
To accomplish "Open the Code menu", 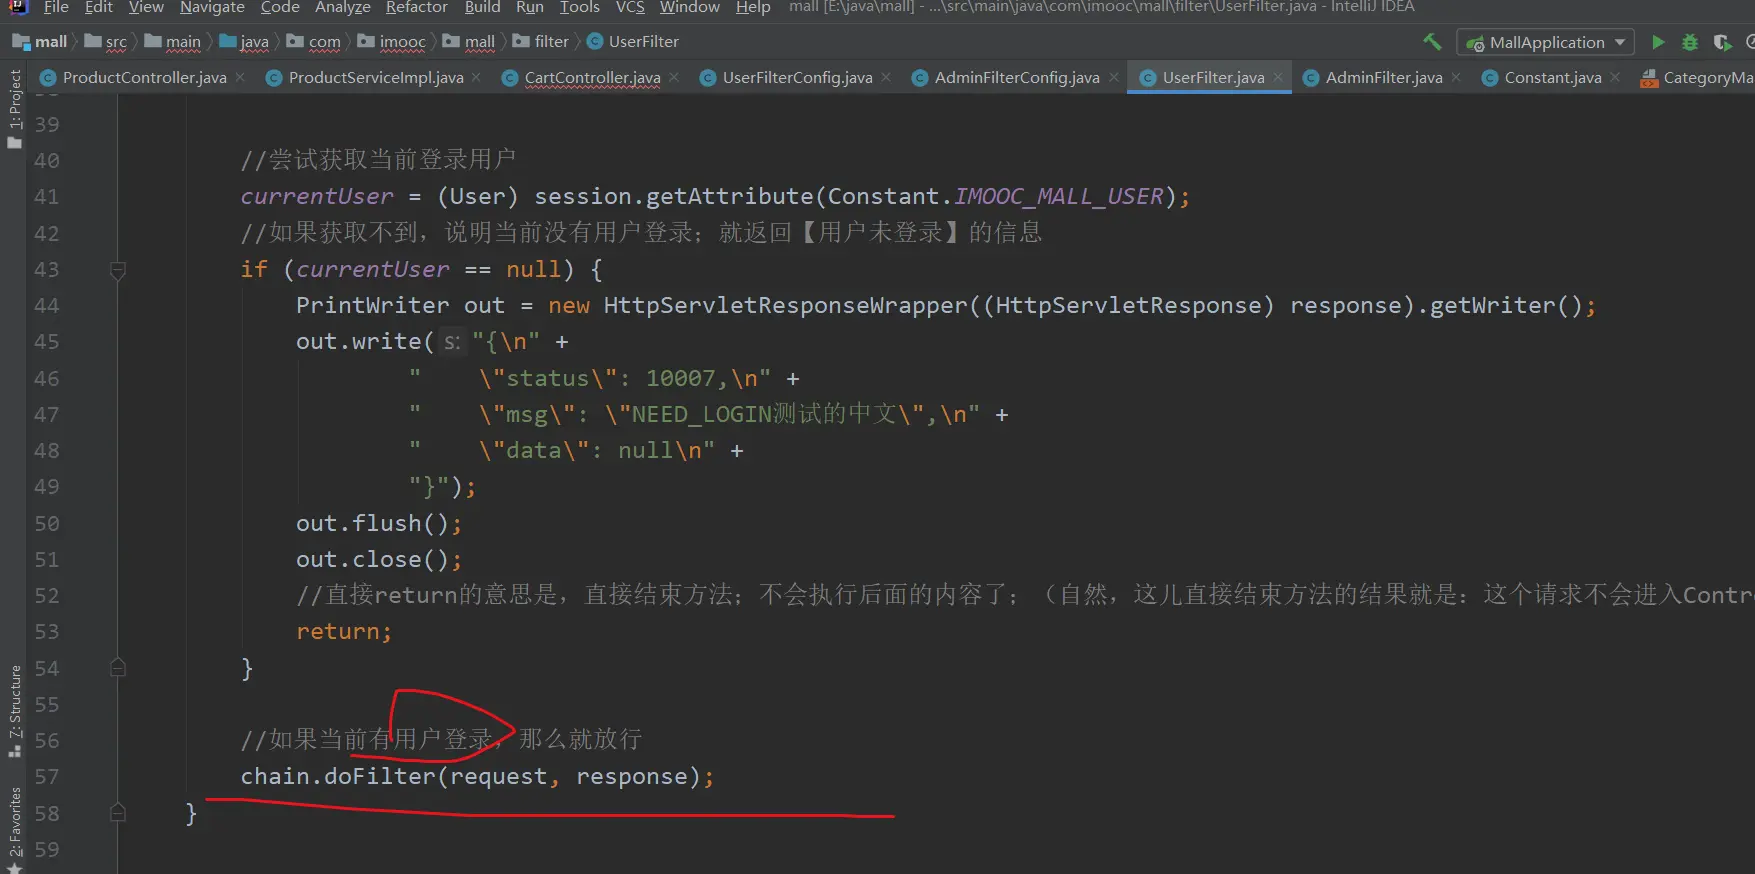I will pos(280,7).
